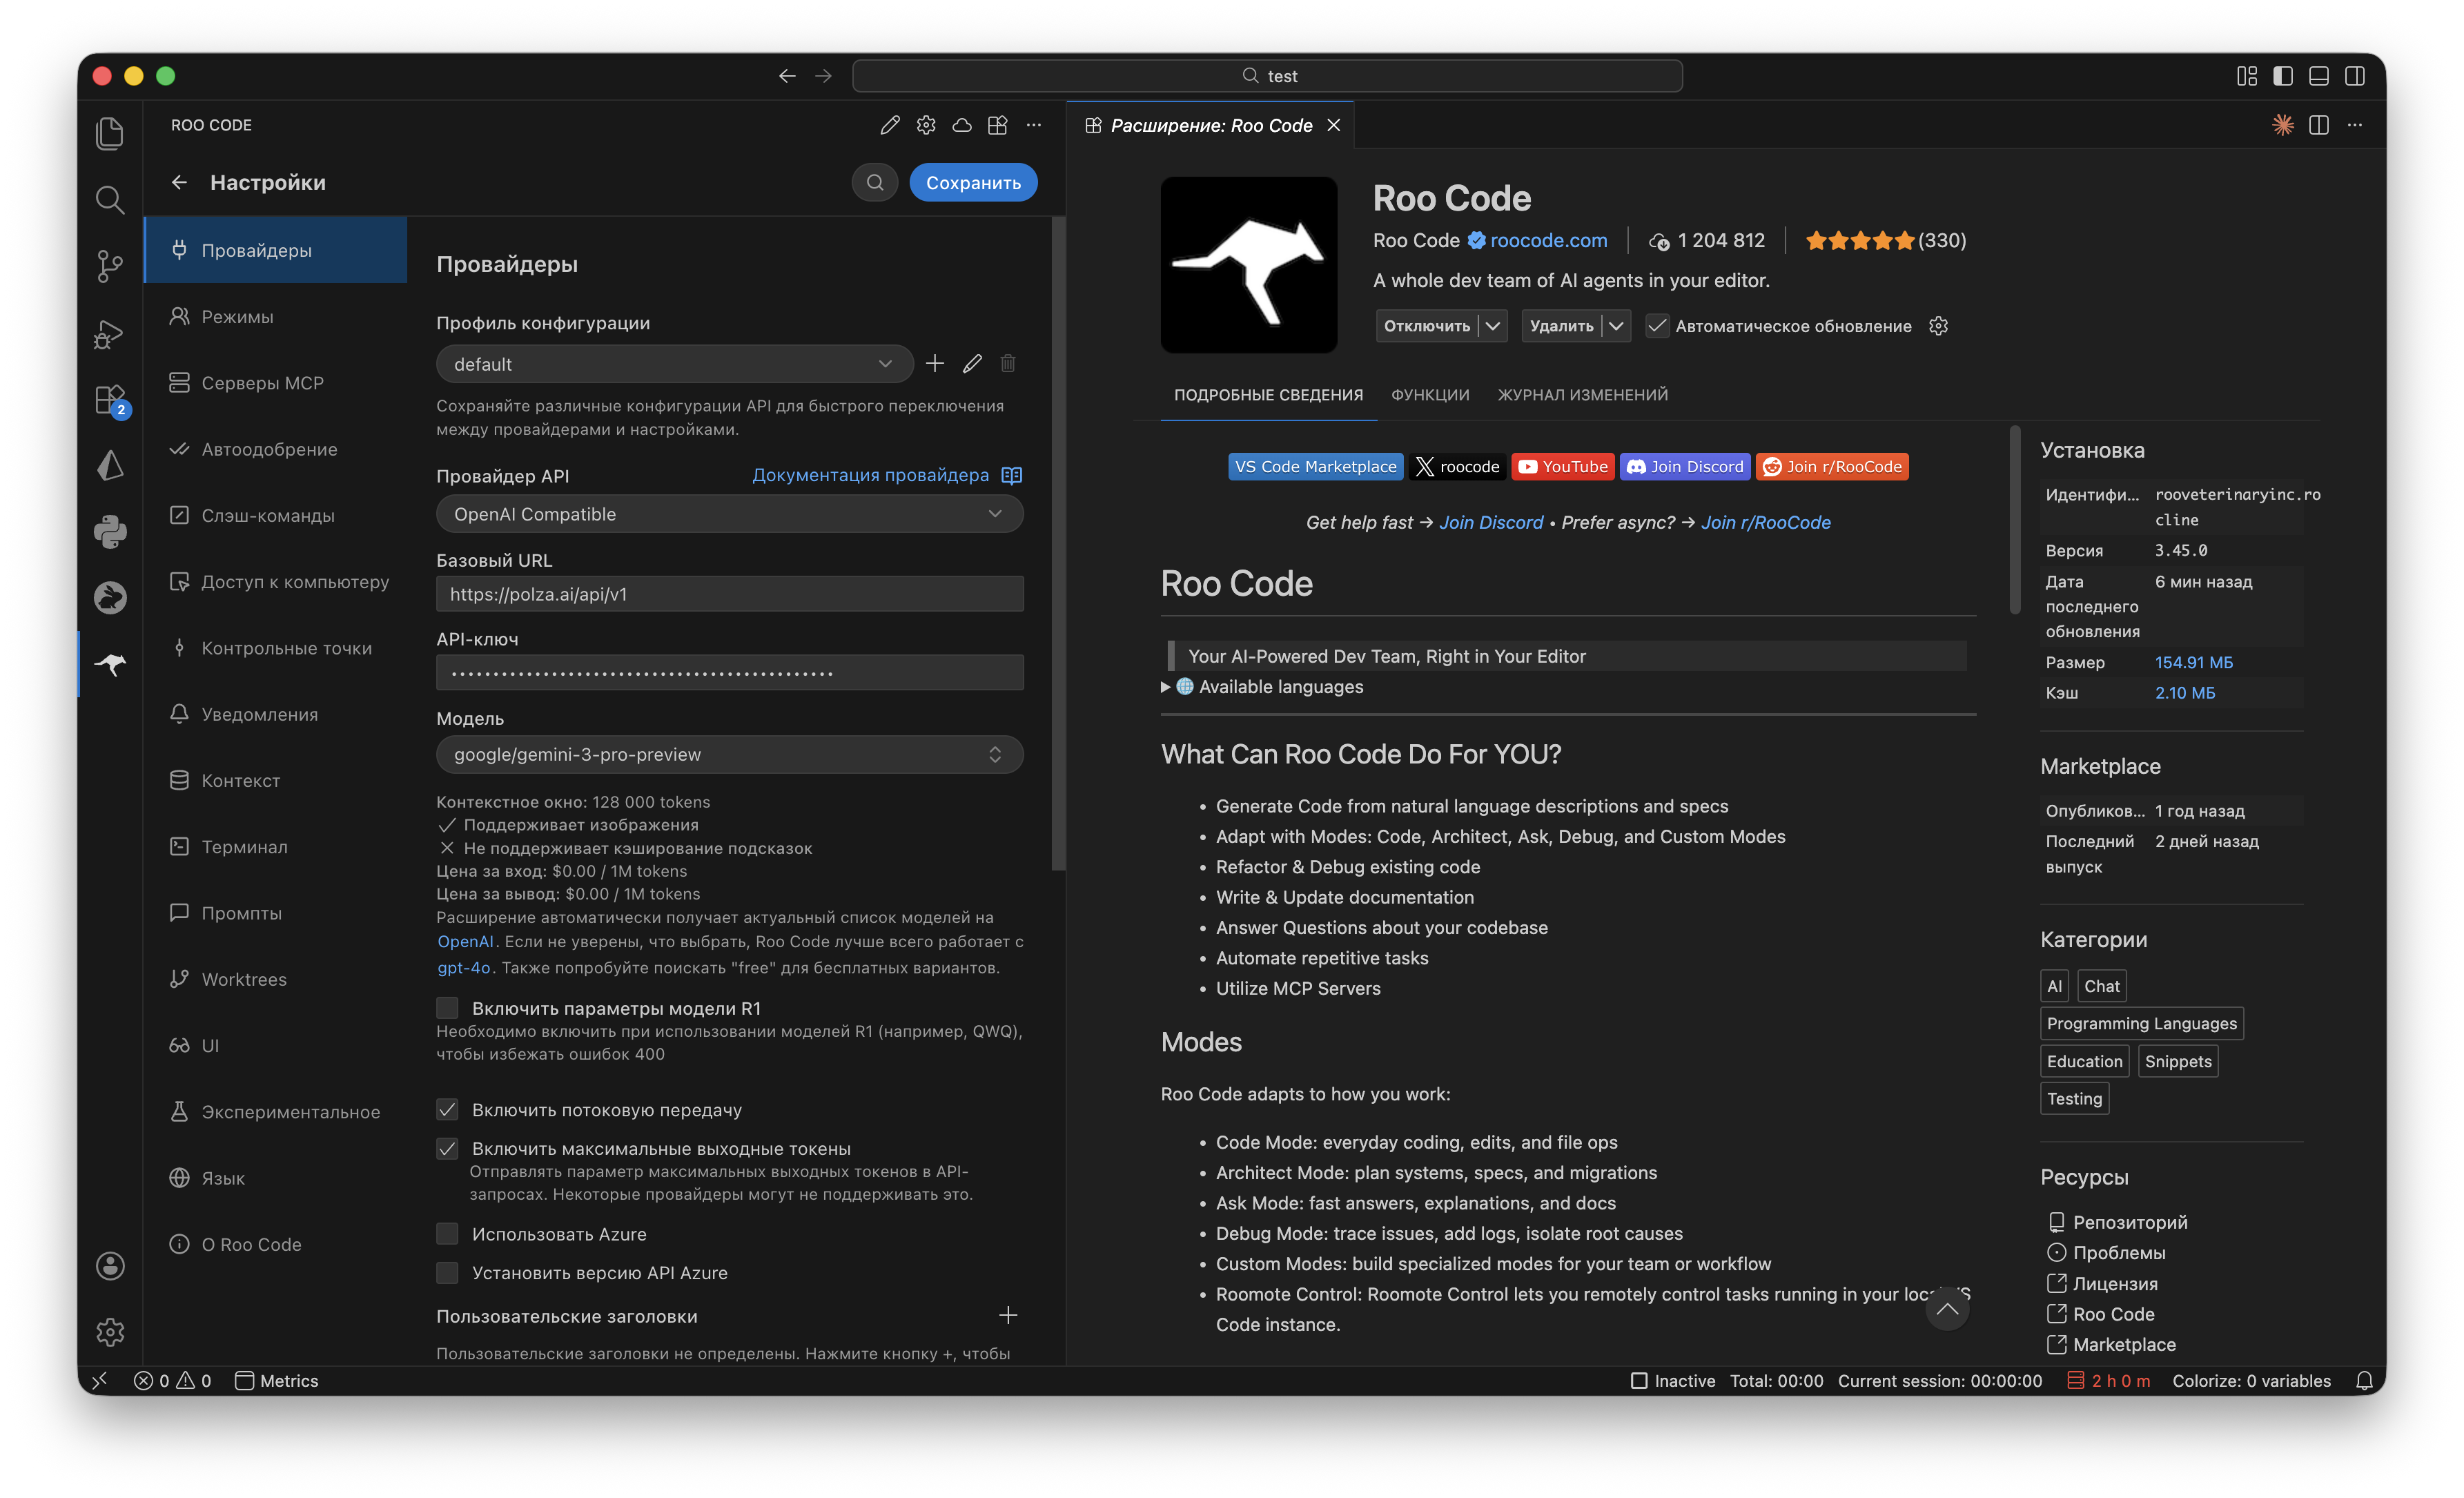Open Профиль конфигурации default dropdown
Viewport: 2464px width, 1498px height.
point(674,364)
